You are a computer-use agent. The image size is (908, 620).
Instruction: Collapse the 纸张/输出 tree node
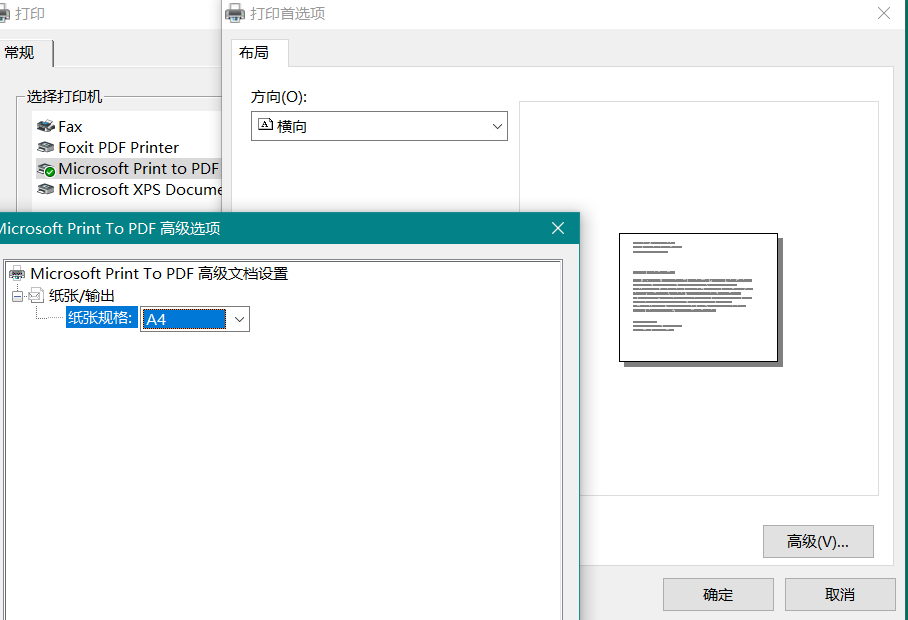18,295
